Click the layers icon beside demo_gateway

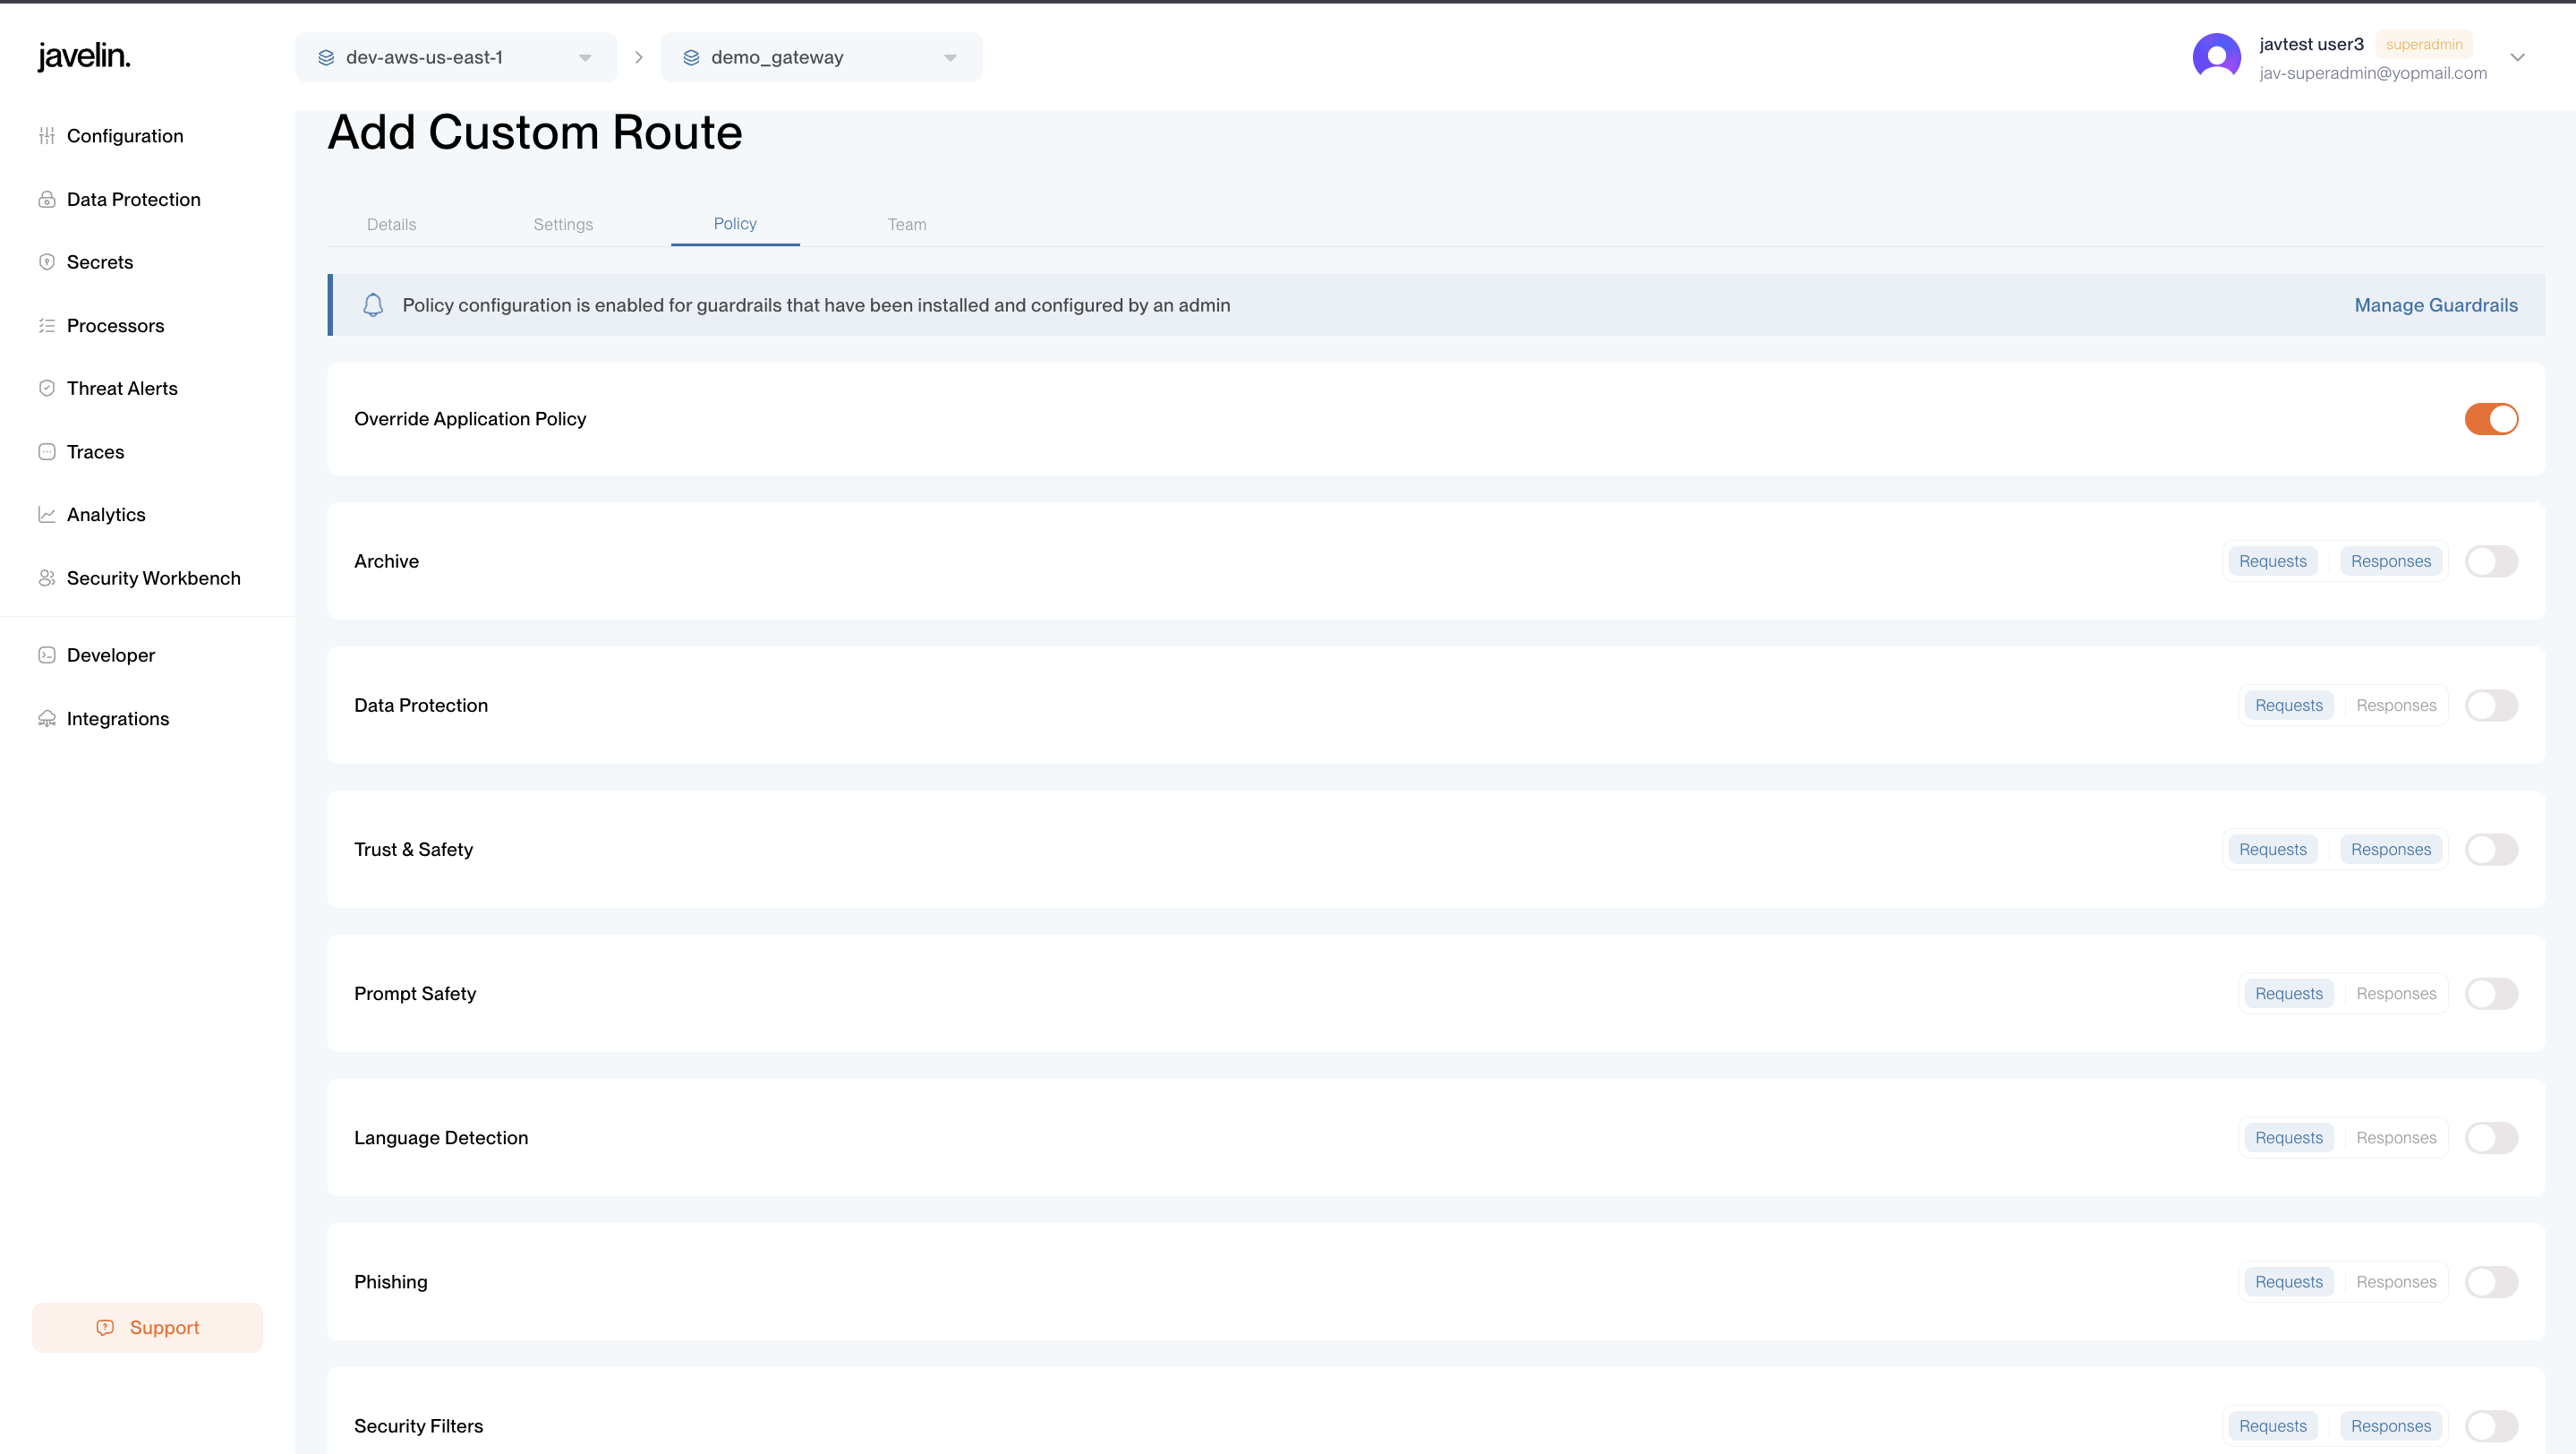[x=691, y=58]
